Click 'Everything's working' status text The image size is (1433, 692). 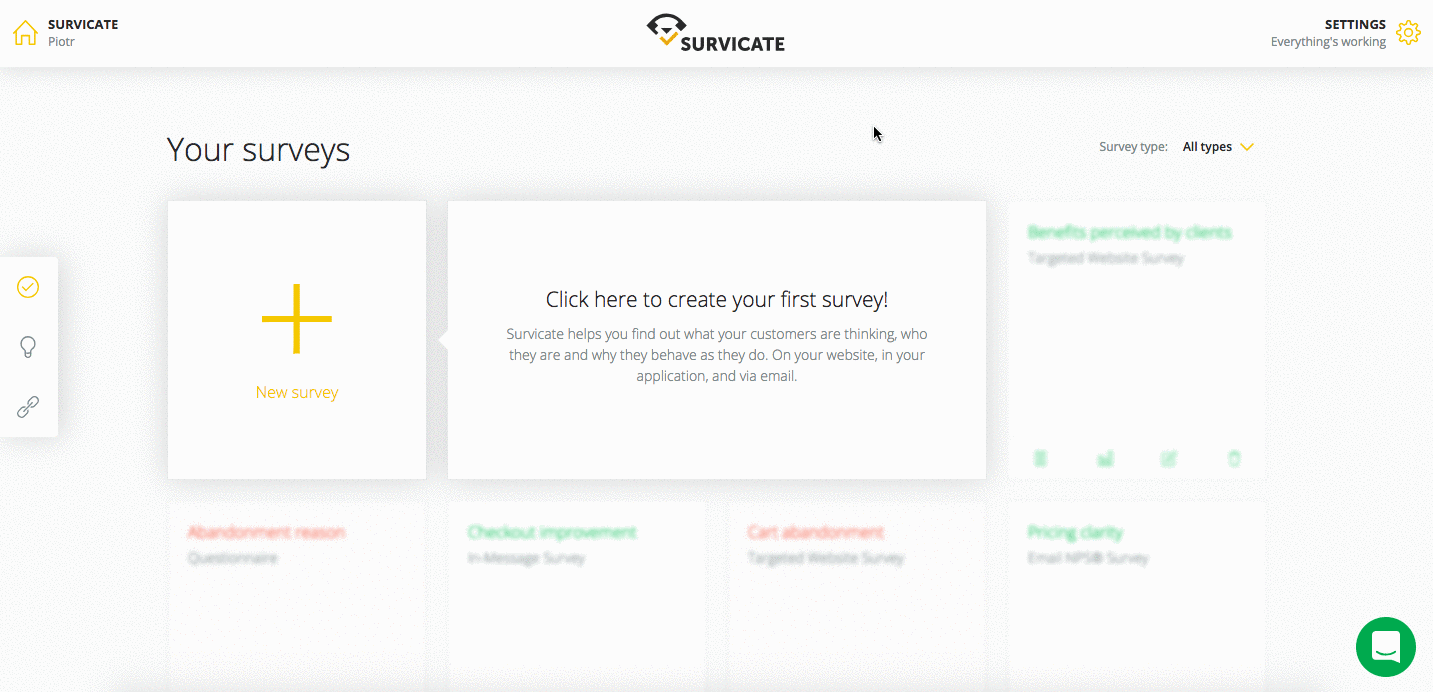point(1328,42)
